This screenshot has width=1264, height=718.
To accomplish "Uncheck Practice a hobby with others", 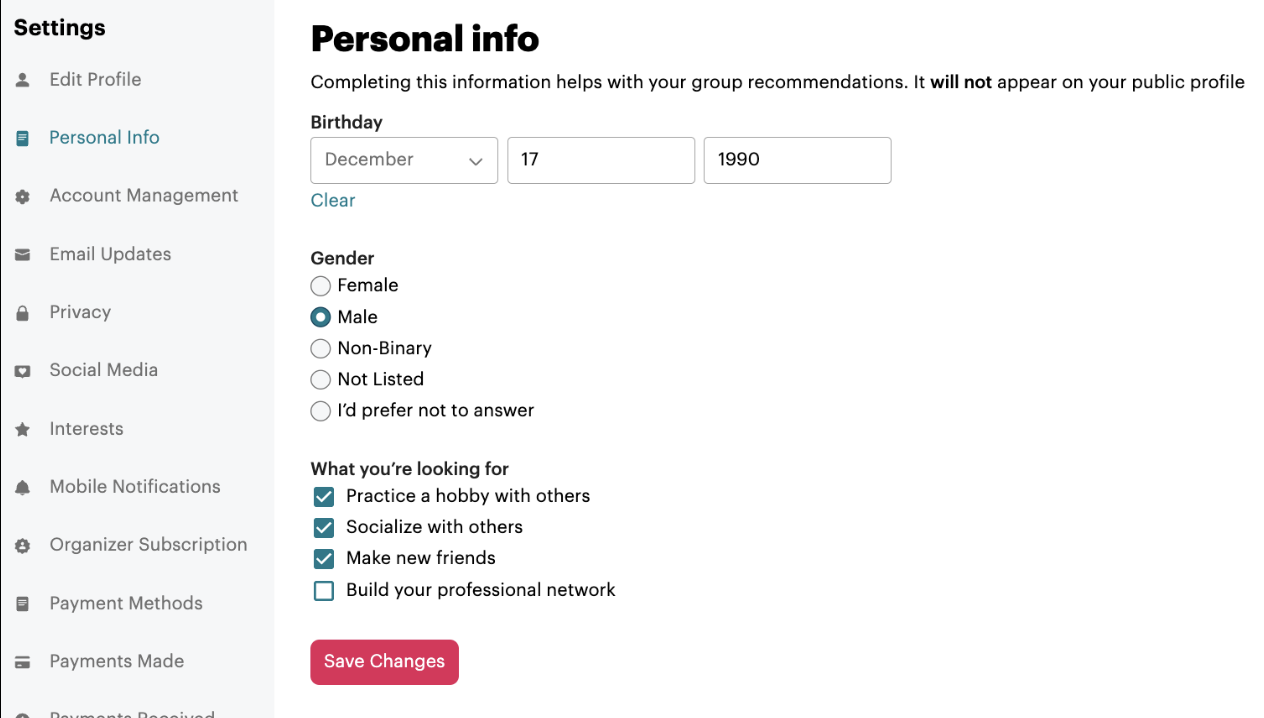I will click(x=323, y=496).
